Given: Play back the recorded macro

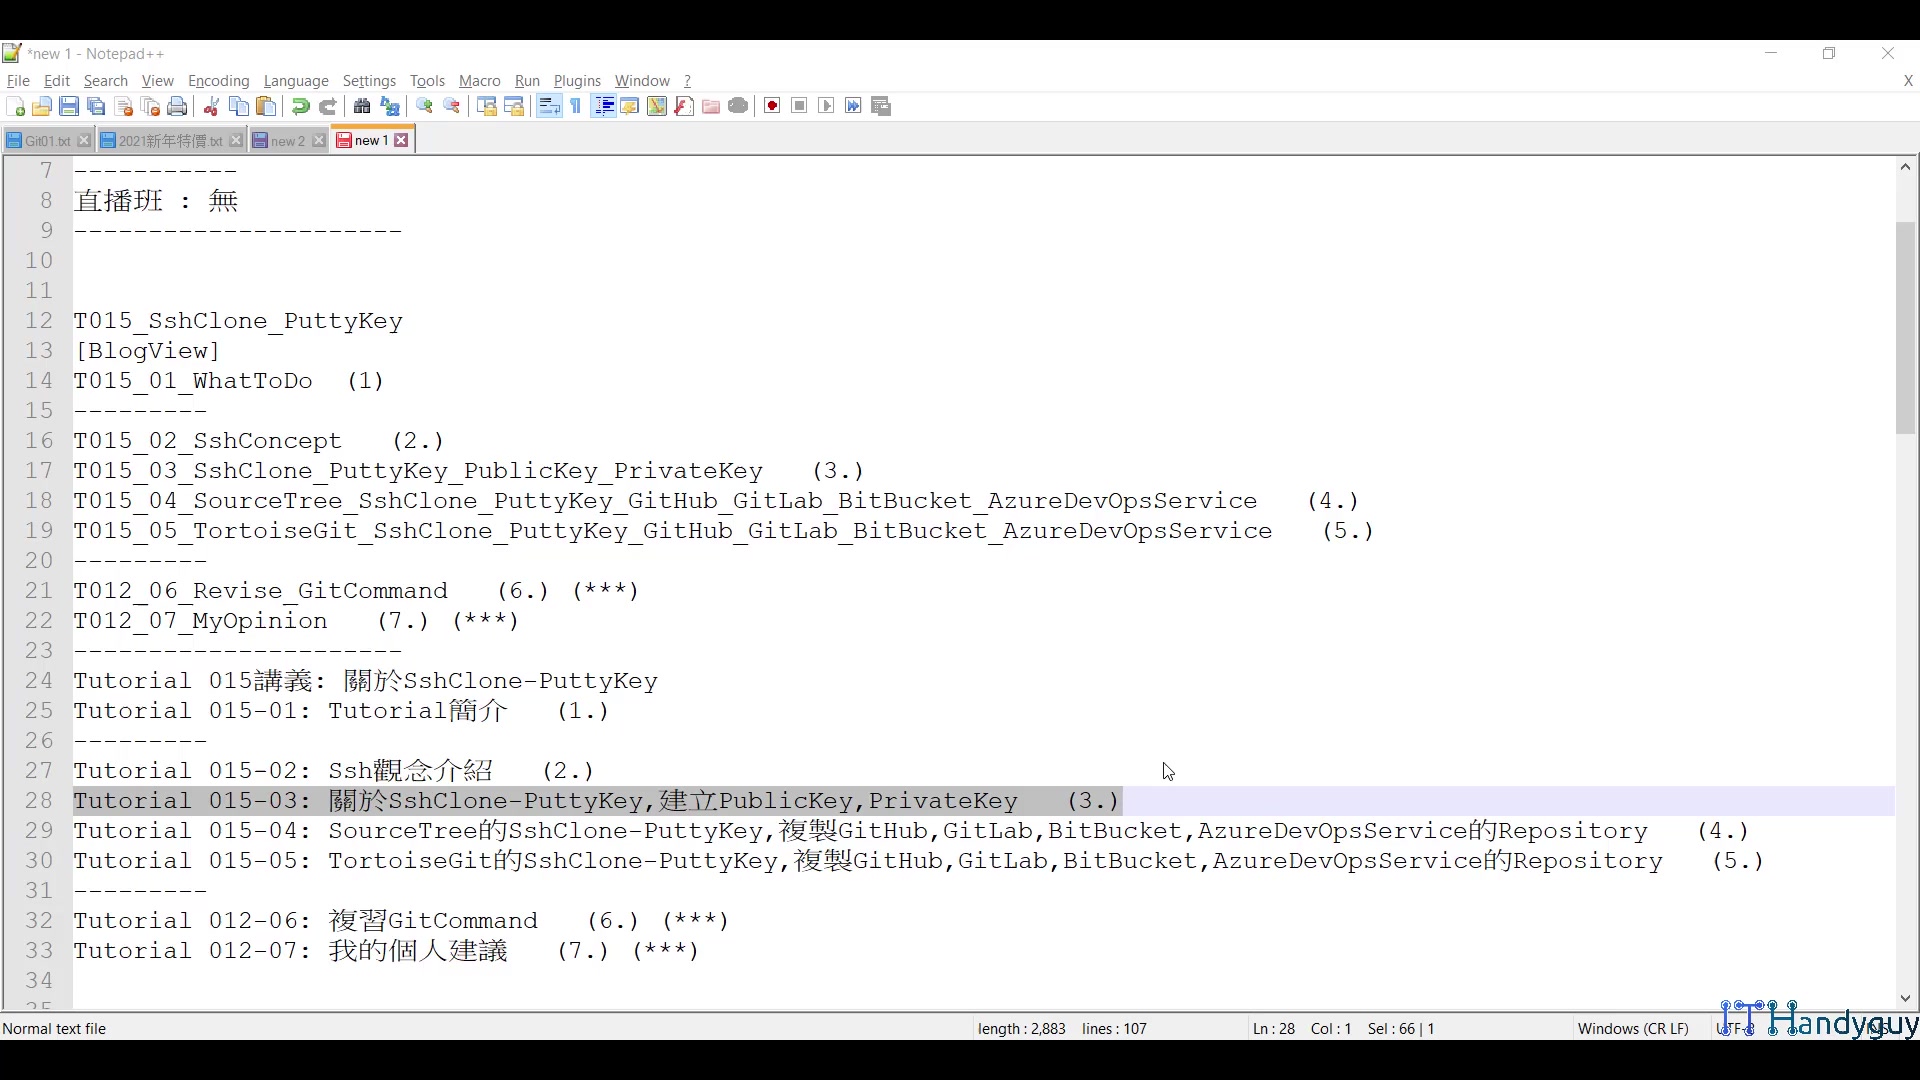Looking at the screenshot, I should [x=826, y=106].
